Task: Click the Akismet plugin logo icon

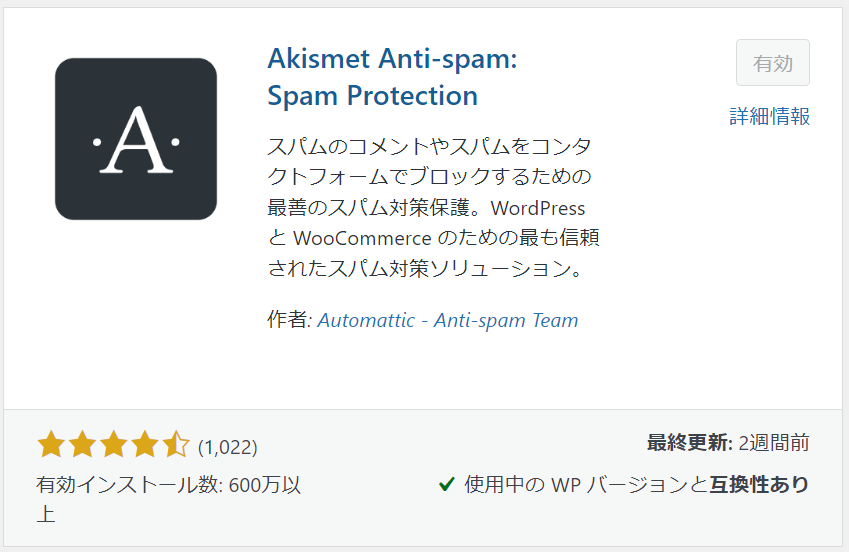Action: pyautogui.click(x=136, y=139)
